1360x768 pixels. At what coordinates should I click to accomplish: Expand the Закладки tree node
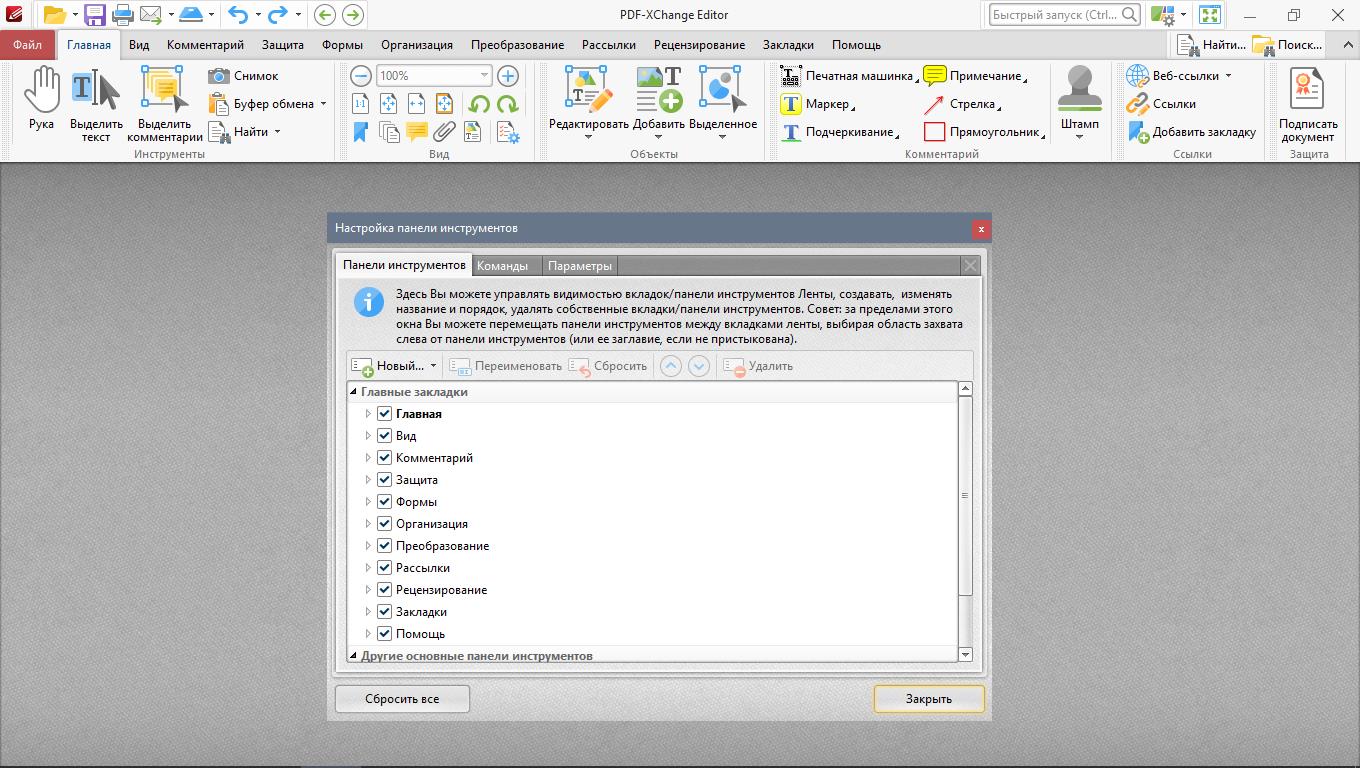tap(368, 611)
